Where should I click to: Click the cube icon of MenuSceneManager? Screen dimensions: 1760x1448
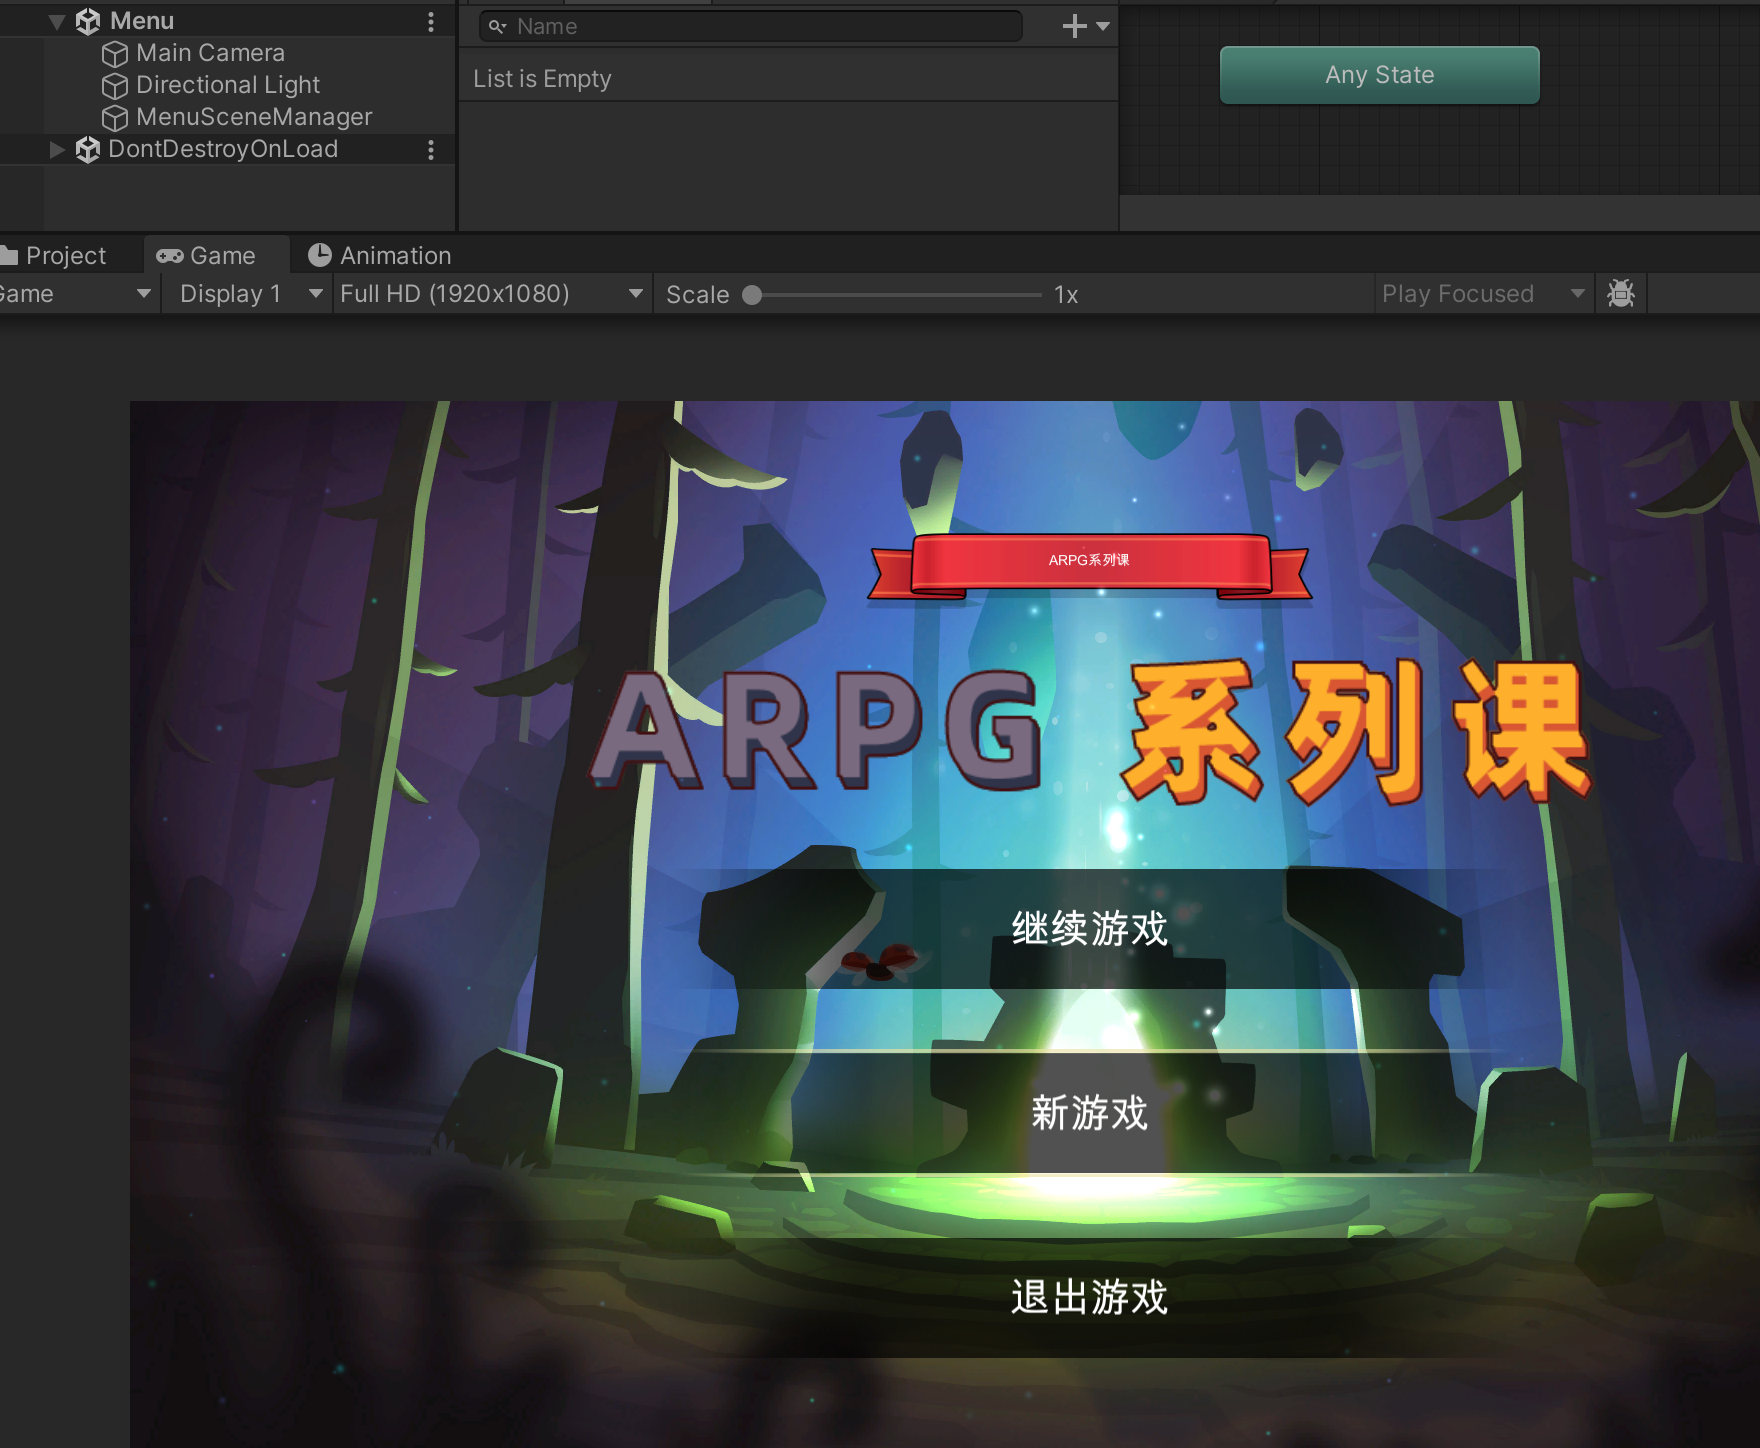[x=115, y=117]
